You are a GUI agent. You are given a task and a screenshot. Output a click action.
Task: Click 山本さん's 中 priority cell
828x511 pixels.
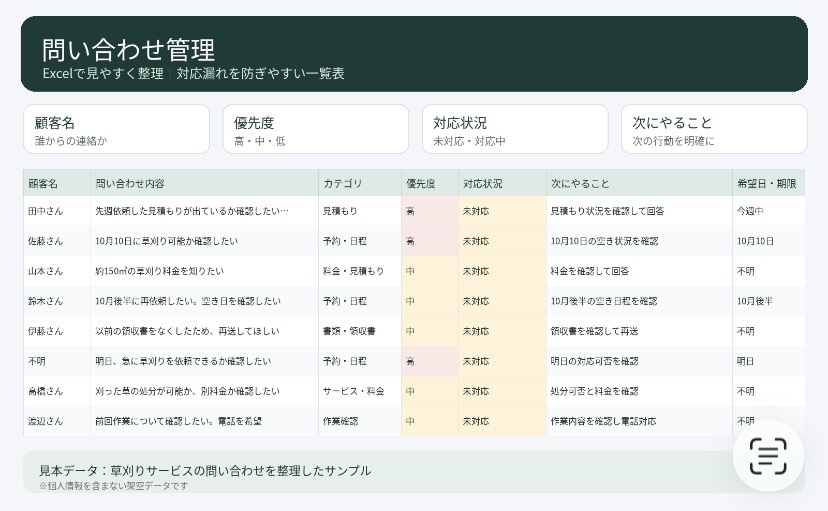tap(430, 271)
